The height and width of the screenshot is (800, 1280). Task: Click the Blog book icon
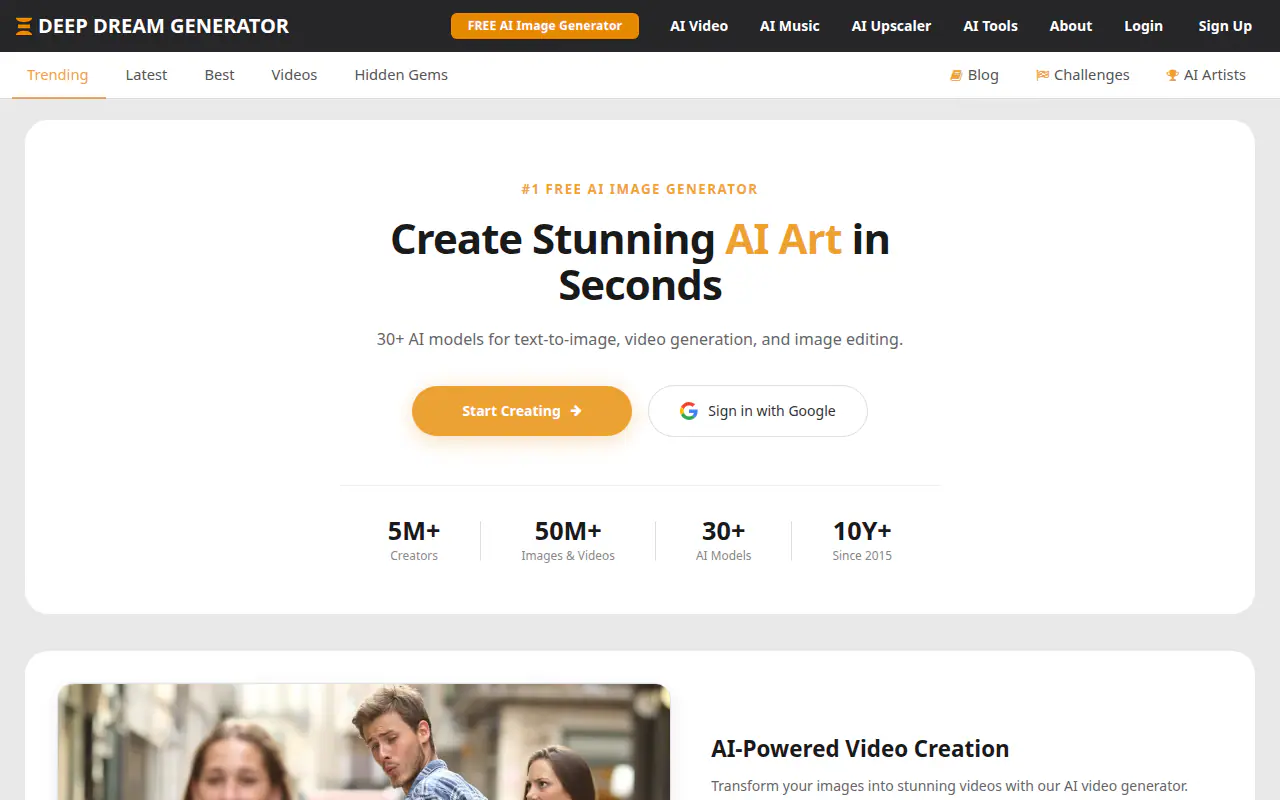click(x=956, y=75)
